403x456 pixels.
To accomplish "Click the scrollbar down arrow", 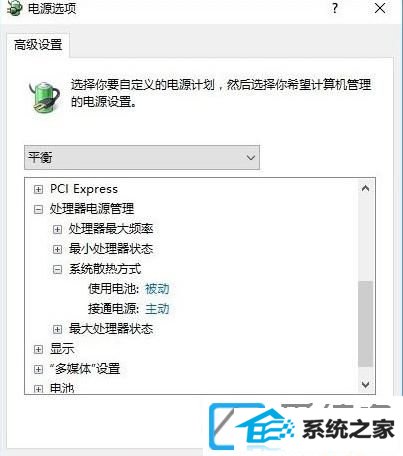I will coord(365,384).
